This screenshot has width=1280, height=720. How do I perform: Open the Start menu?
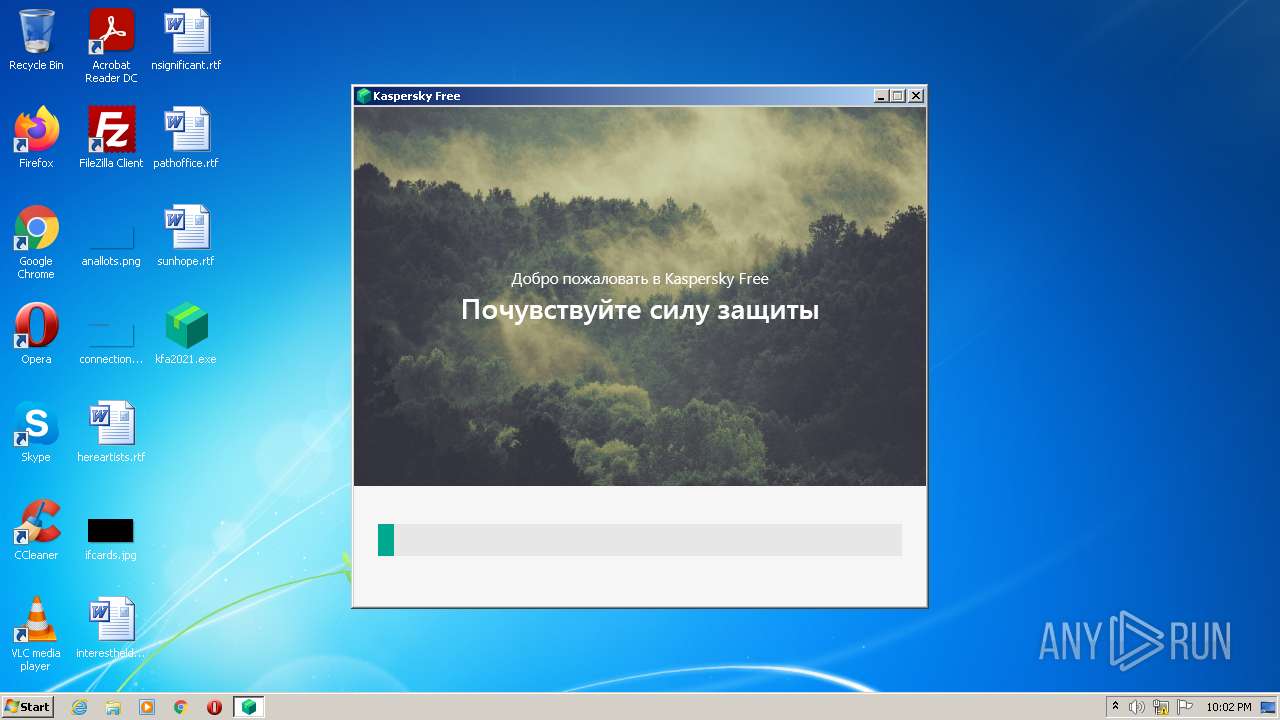[x=27, y=707]
